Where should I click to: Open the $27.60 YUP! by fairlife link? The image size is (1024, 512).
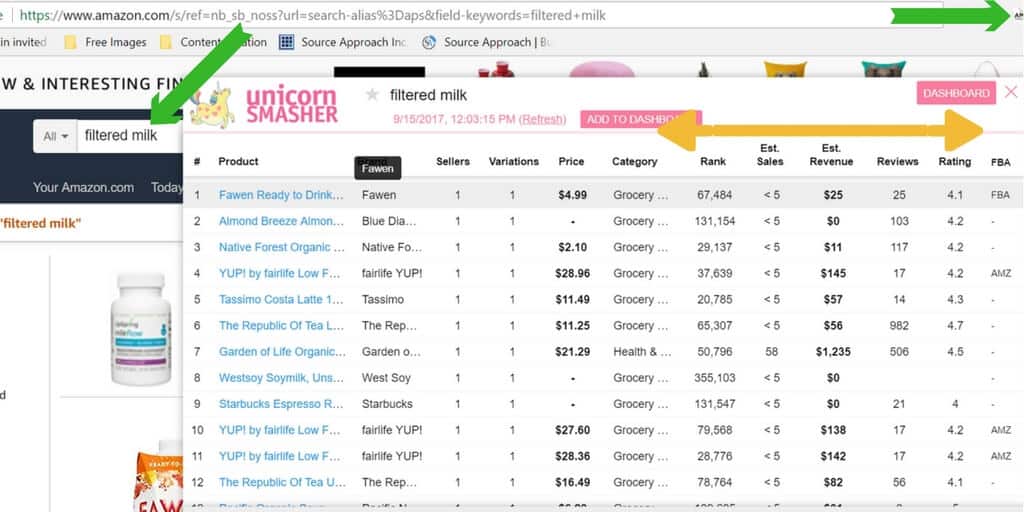280,430
